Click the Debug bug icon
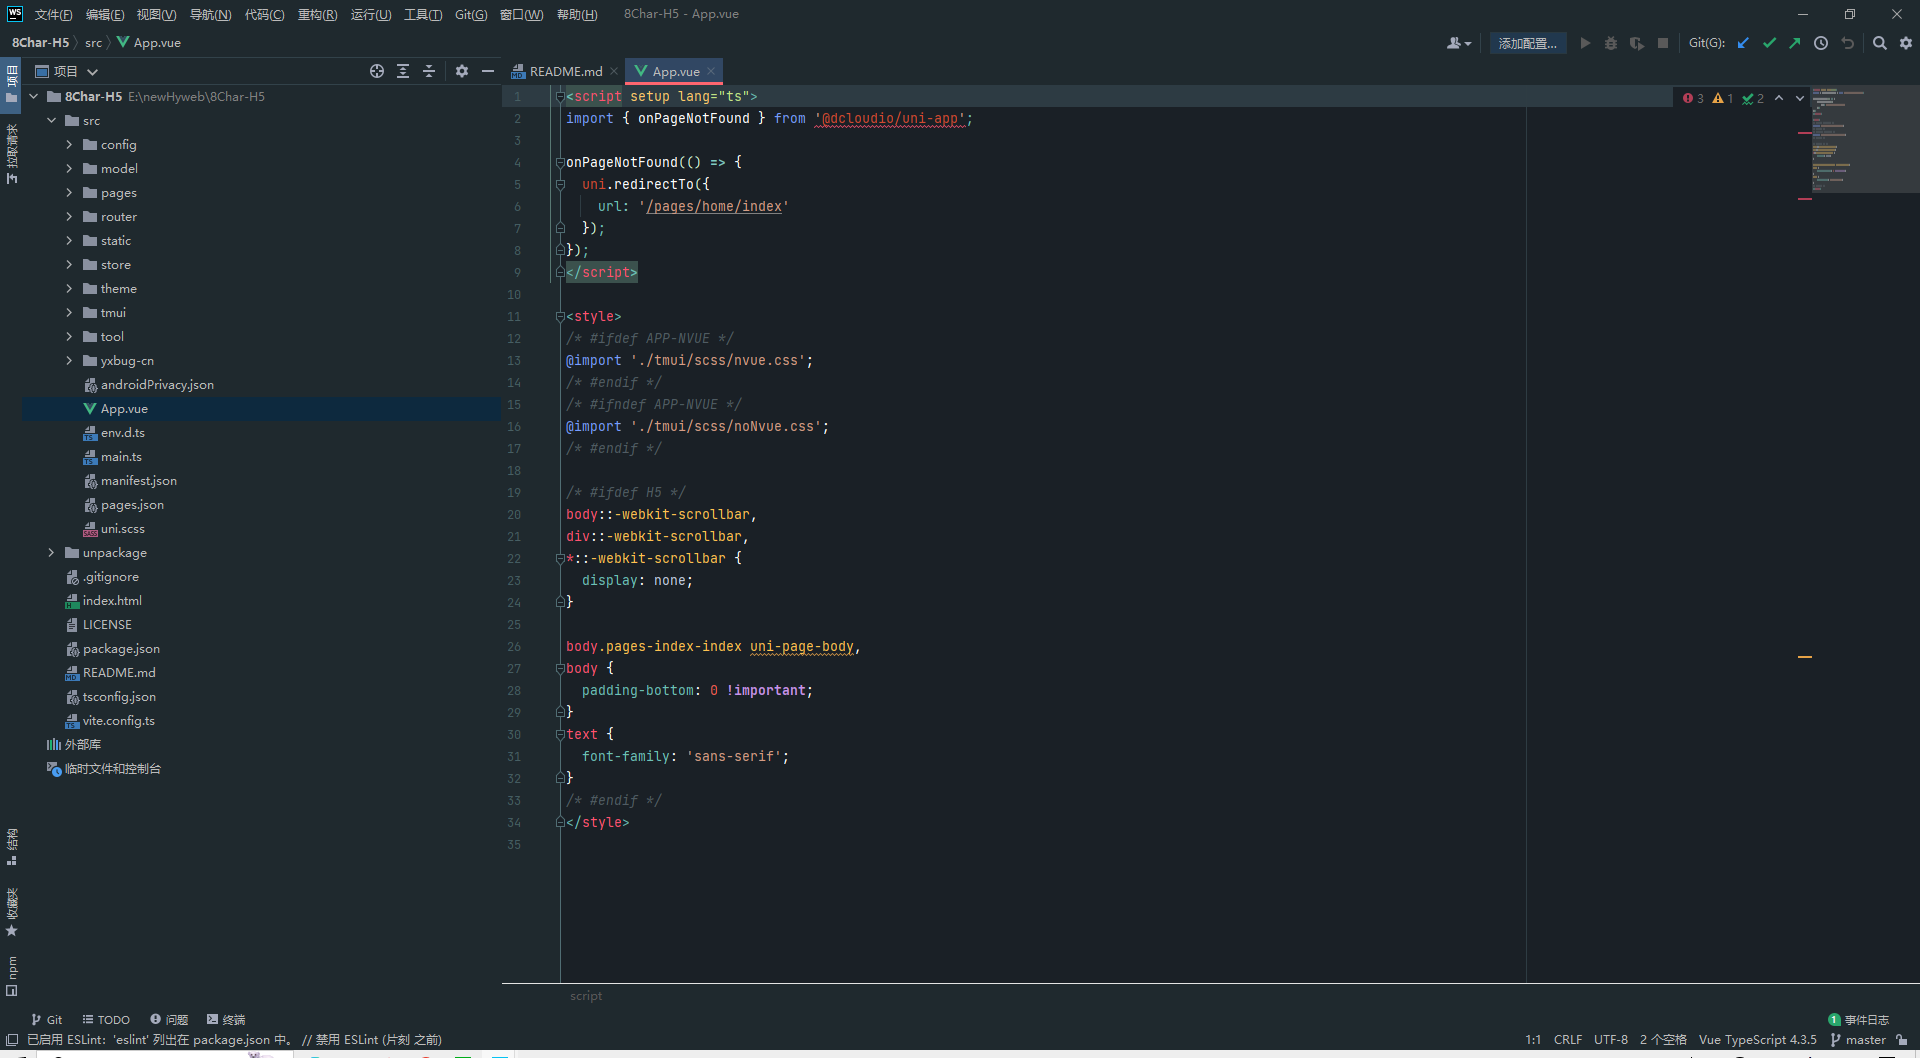This screenshot has height=1058, width=1920. tap(1611, 43)
